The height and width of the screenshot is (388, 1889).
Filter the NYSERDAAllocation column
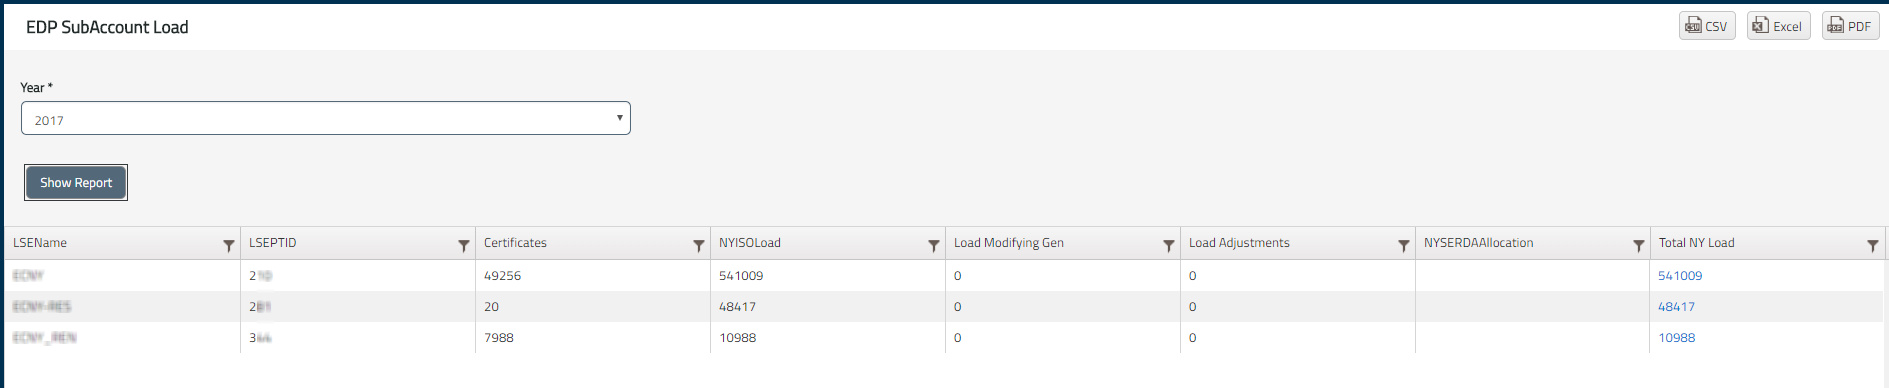[x=1638, y=245]
